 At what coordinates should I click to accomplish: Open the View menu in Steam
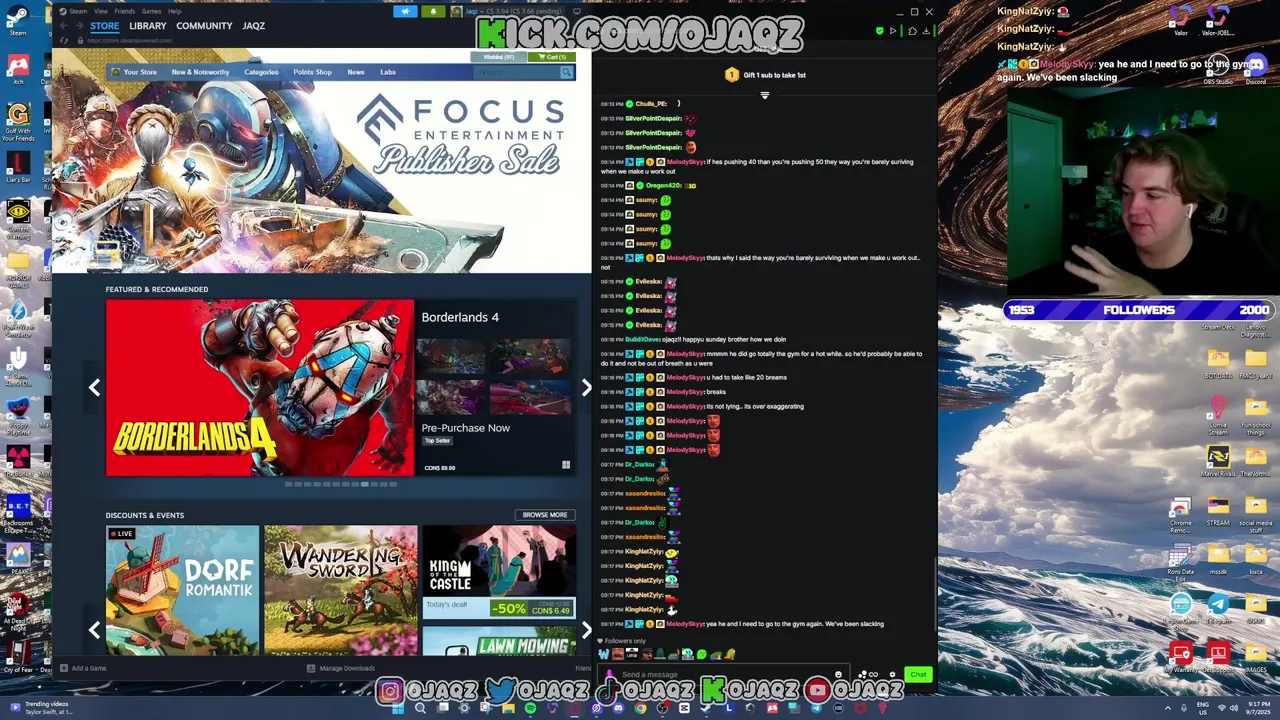(101, 11)
